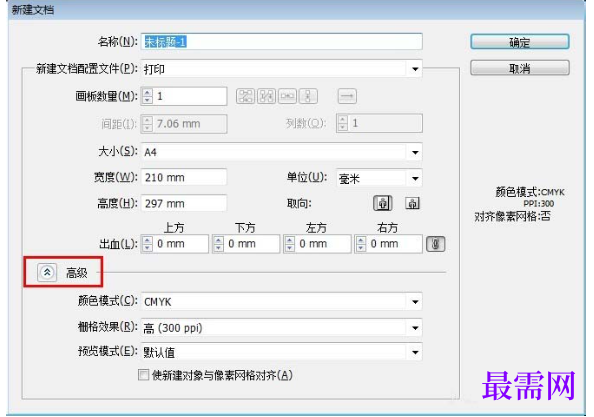
Task: Set portrait orientation icon
Action: [383, 203]
